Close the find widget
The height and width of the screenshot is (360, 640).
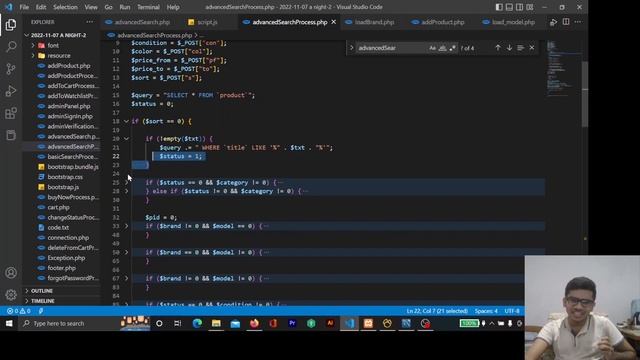532,48
